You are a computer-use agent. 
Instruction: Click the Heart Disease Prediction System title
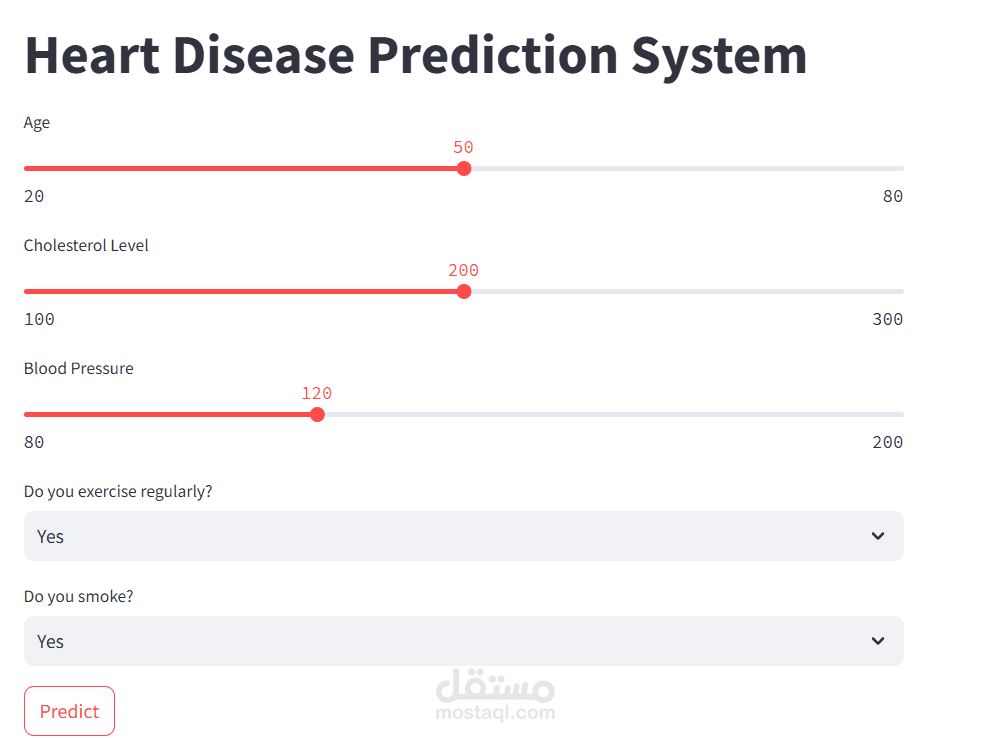coord(416,55)
